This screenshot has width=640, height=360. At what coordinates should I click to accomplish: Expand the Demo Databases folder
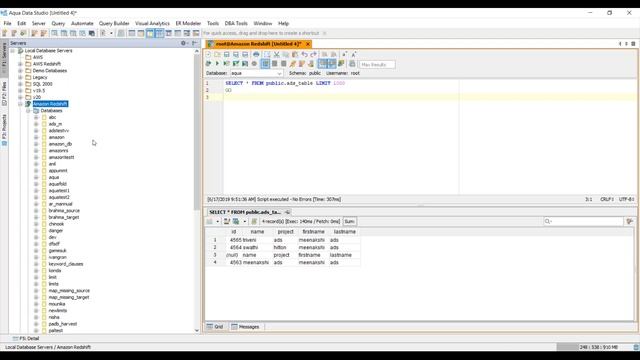pos(20,71)
